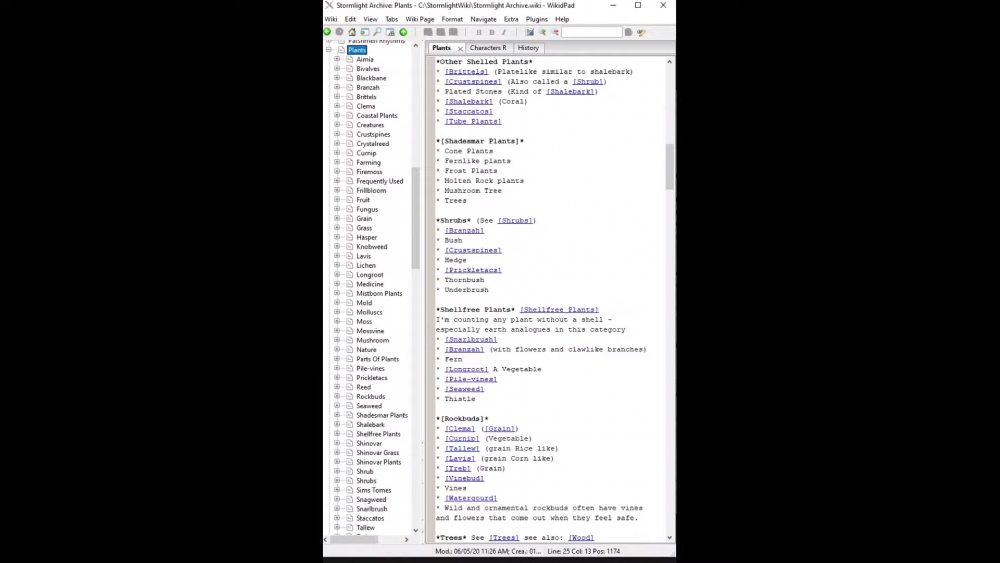
Task: Switch to the History tab
Action: coord(528,48)
